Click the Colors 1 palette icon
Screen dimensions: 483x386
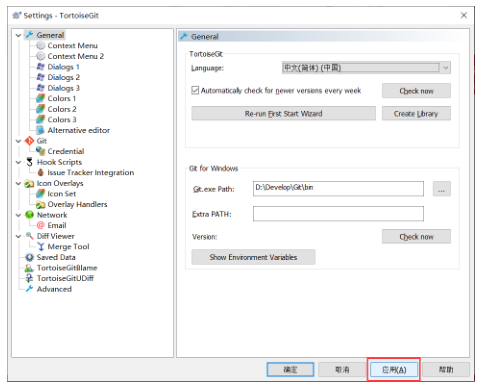[40, 98]
